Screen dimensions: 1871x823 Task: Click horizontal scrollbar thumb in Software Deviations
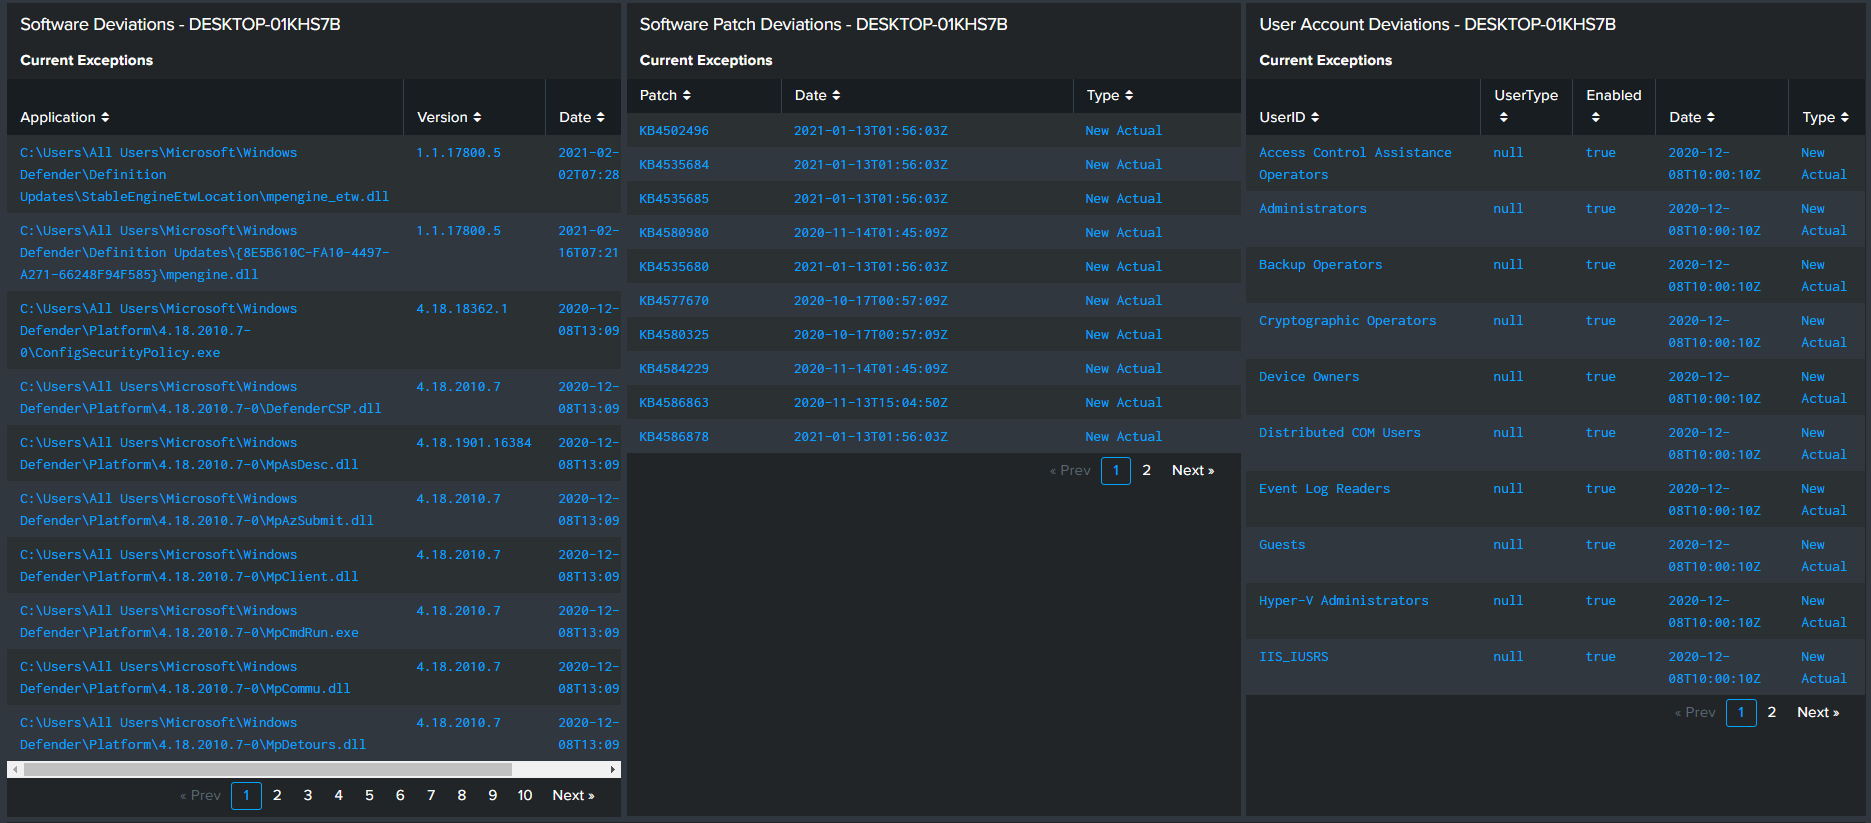tap(268, 769)
